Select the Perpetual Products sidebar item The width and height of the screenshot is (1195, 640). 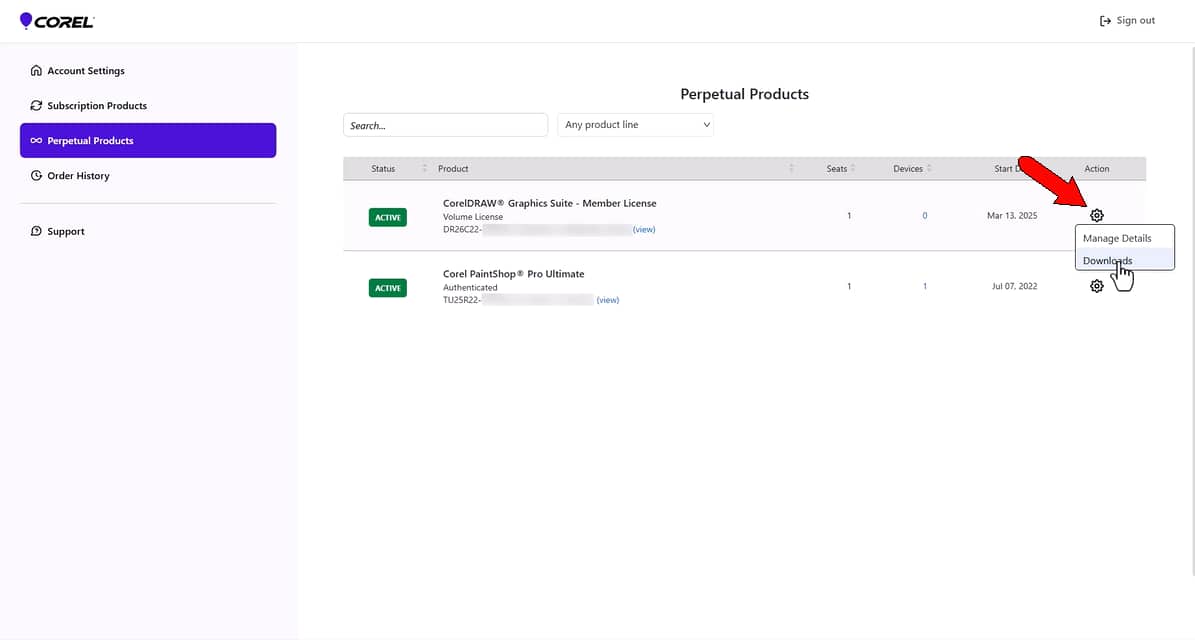click(148, 140)
